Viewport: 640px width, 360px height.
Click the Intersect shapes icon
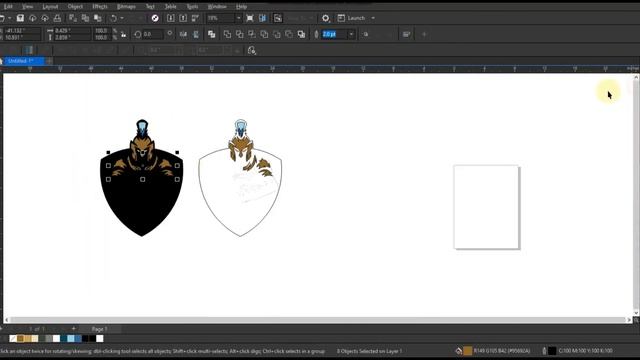tap(252, 34)
